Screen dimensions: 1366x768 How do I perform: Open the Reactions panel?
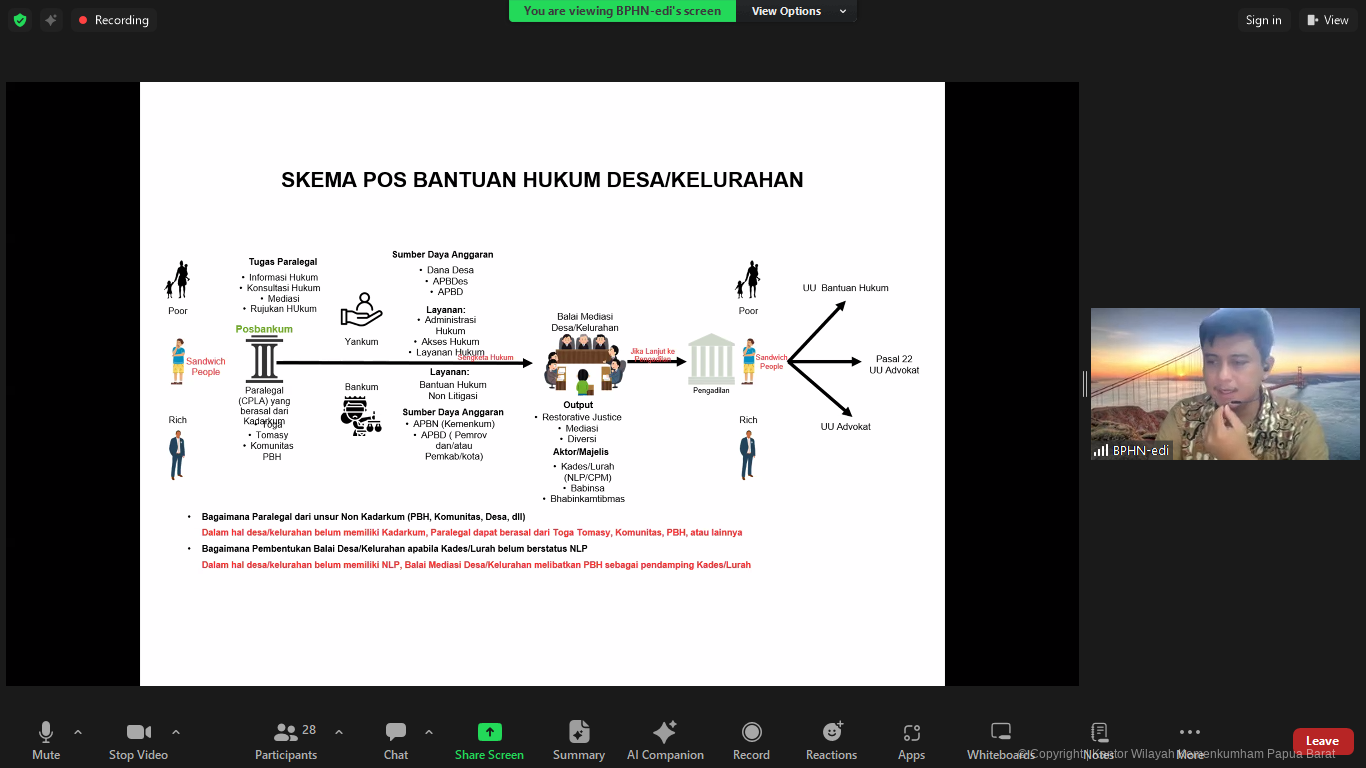(x=831, y=740)
